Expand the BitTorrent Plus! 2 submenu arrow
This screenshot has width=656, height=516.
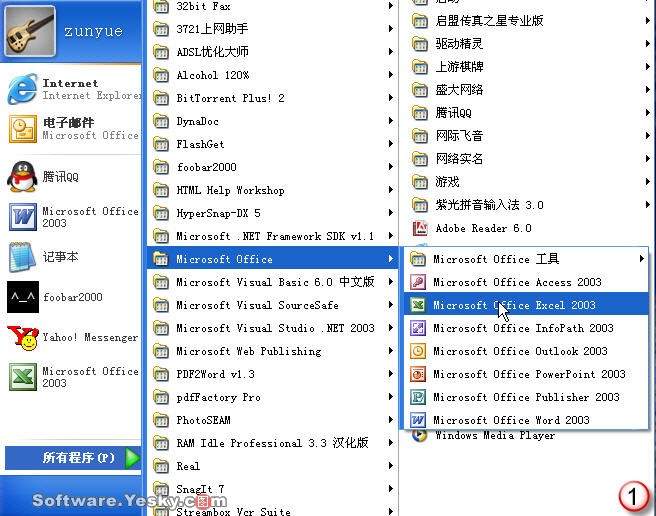pos(390,98)
